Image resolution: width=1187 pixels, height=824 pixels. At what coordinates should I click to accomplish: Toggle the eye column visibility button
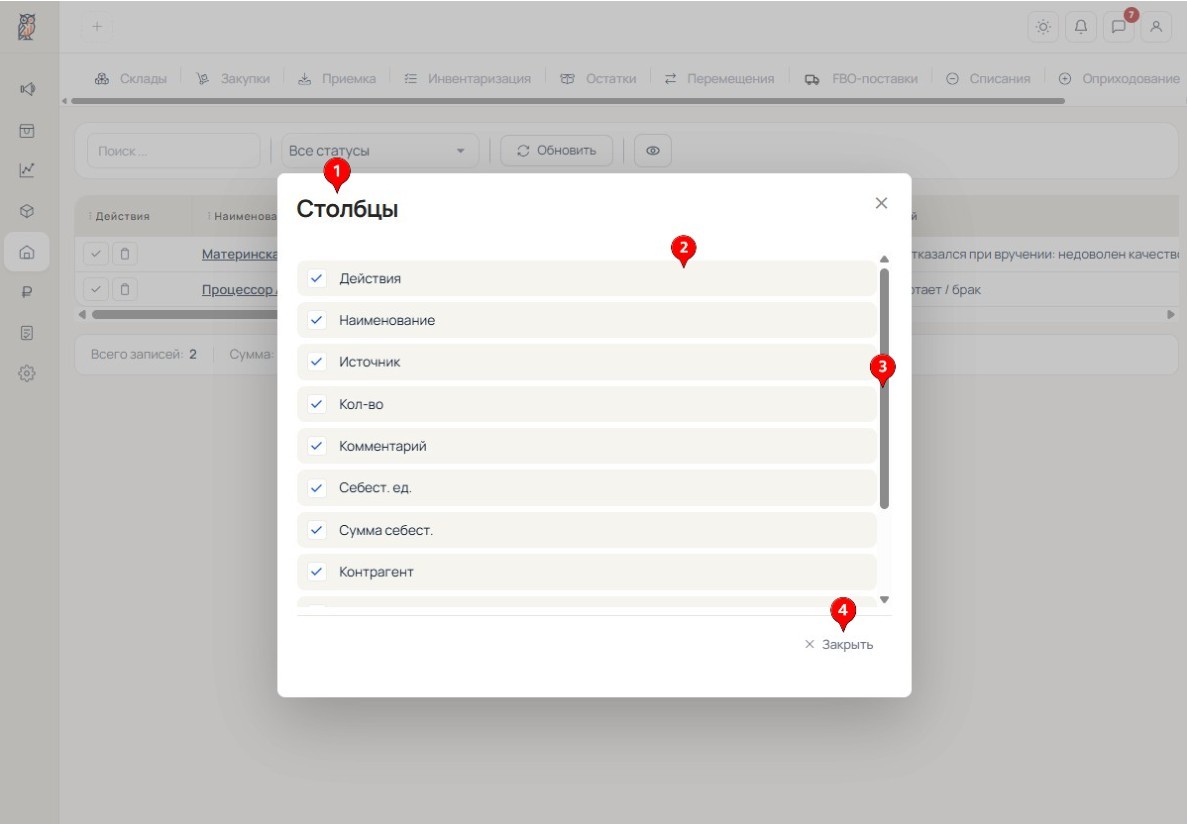click(x=653, y=151)
